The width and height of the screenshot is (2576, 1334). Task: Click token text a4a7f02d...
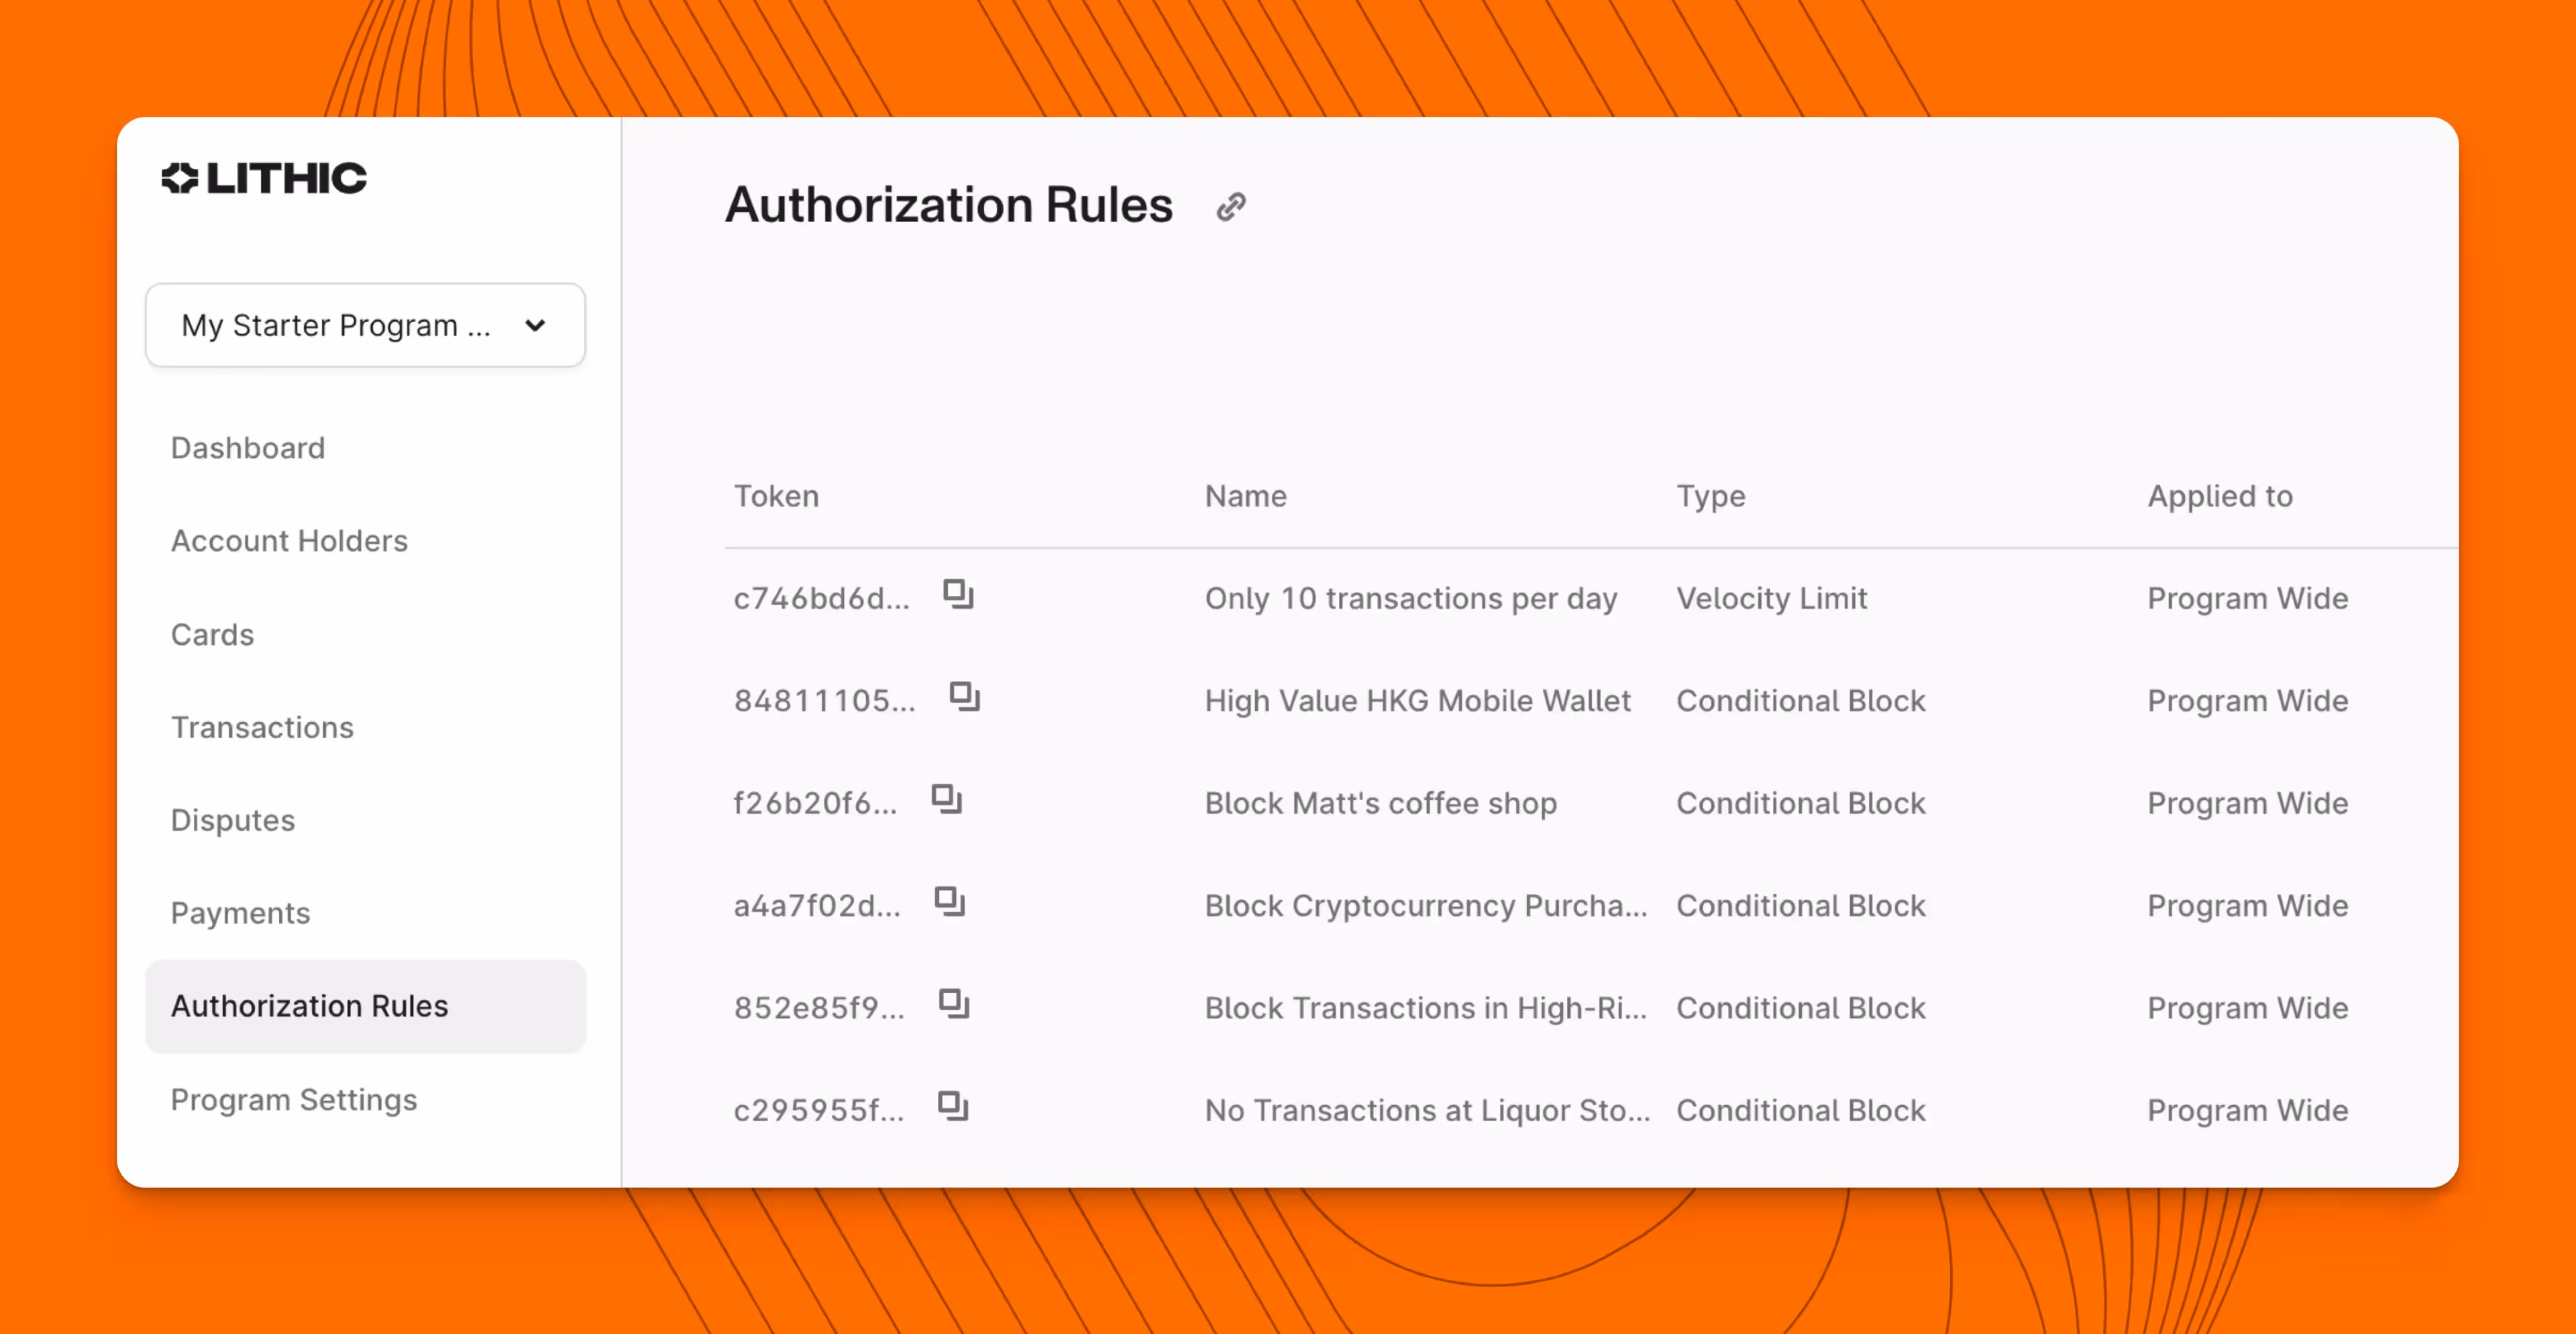pos(817,906)
